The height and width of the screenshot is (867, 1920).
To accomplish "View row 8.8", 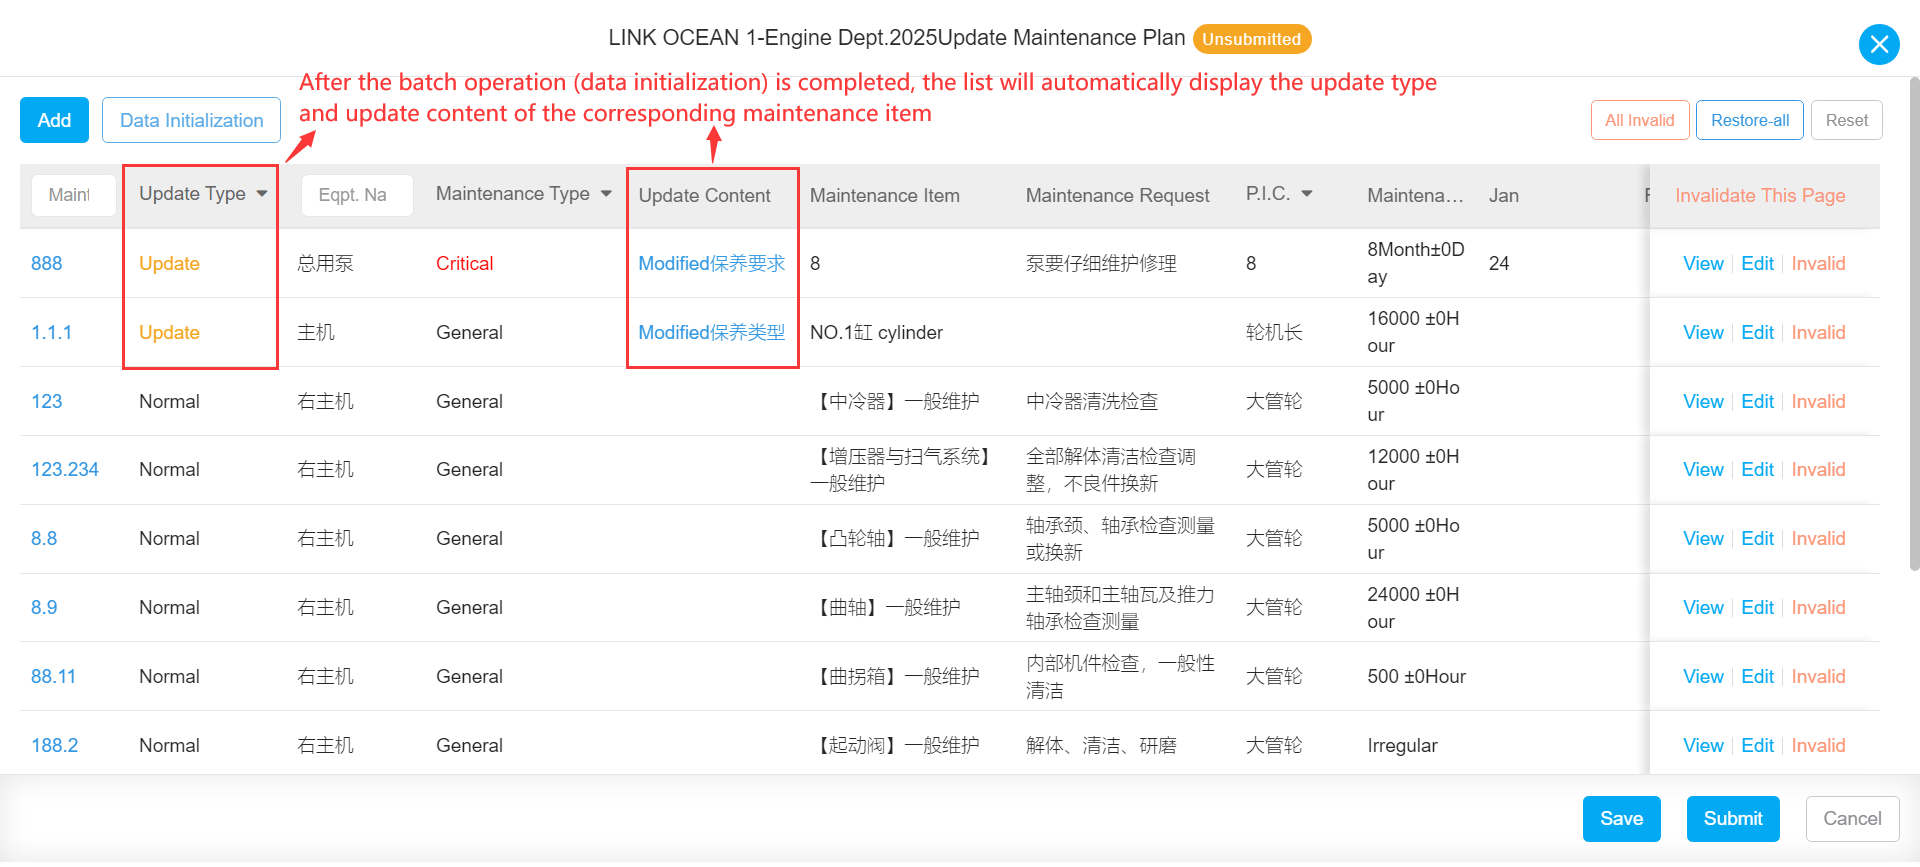I will pos(1703,539).
